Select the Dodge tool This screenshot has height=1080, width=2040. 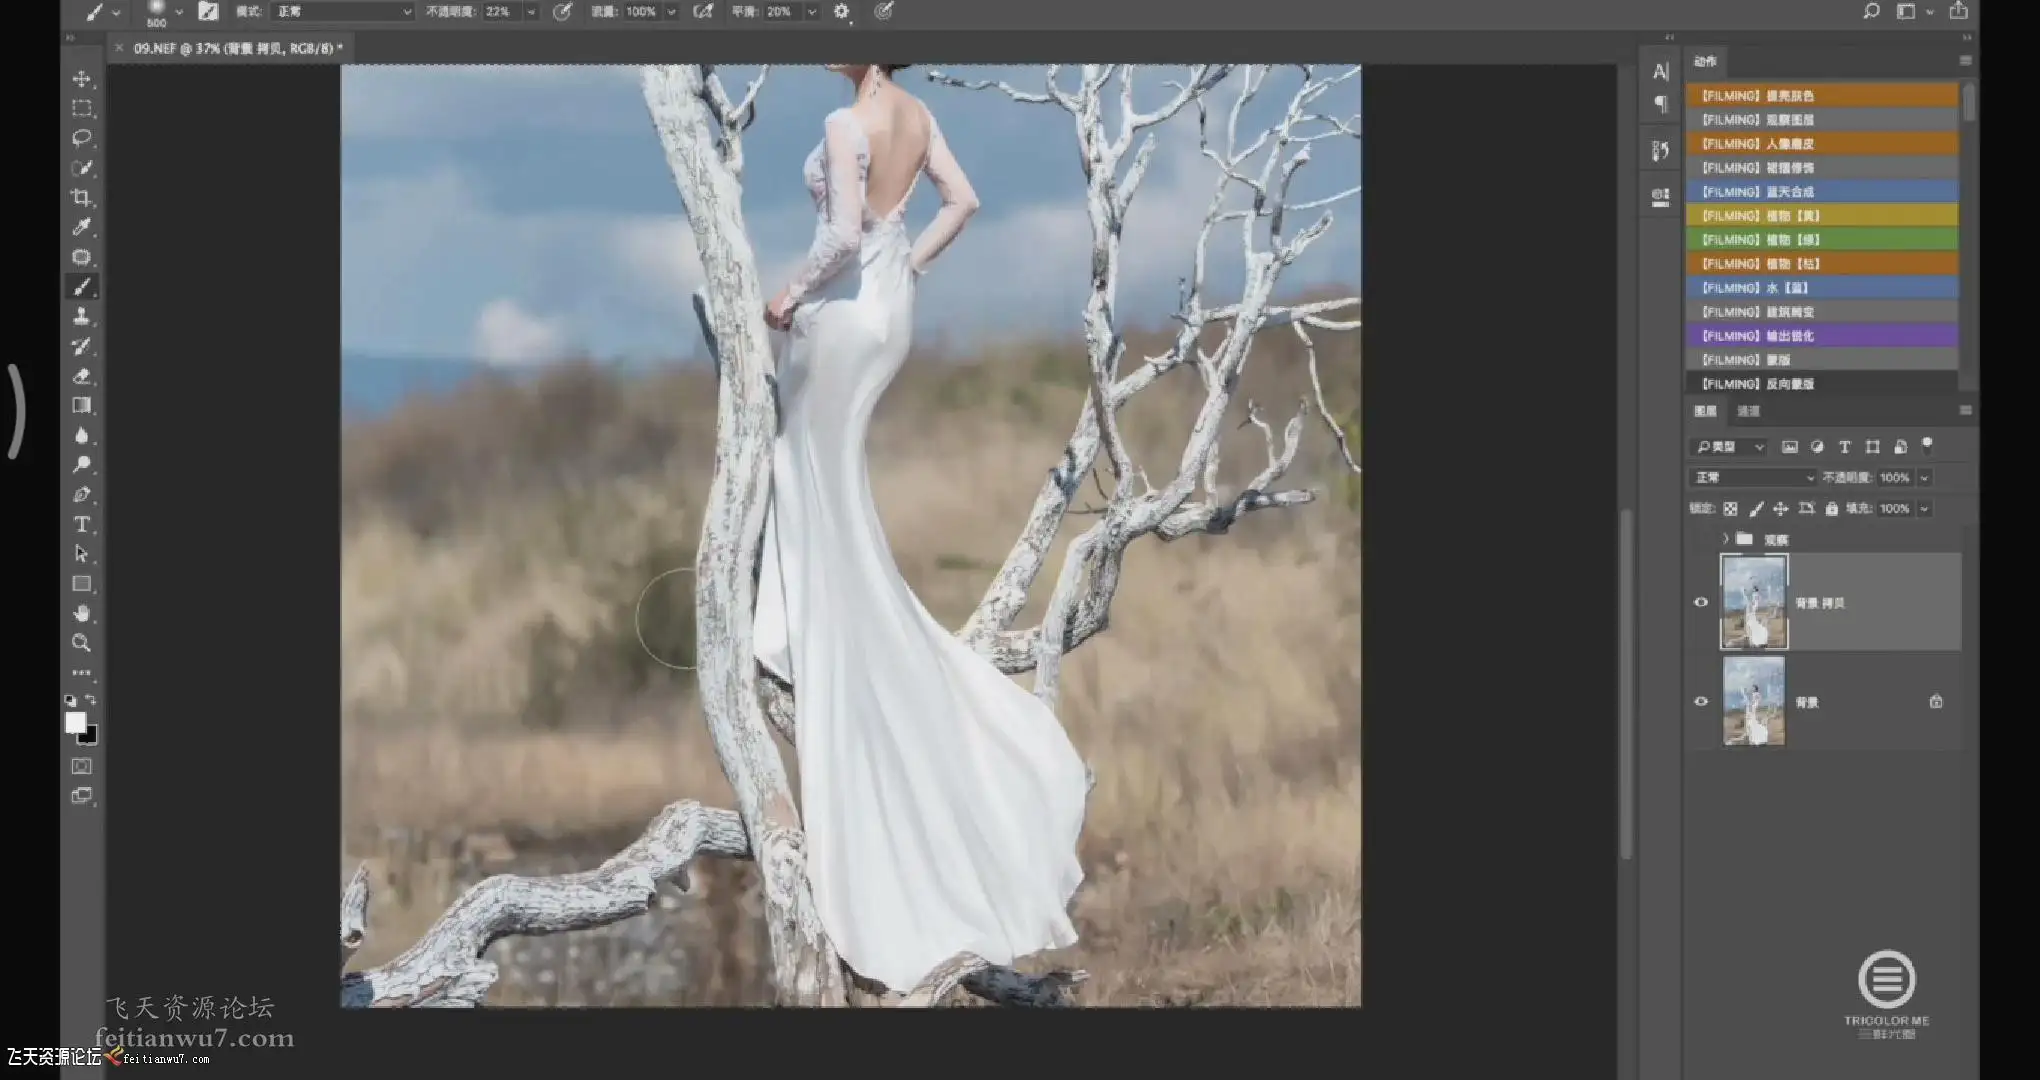click(x=82, y=465)
